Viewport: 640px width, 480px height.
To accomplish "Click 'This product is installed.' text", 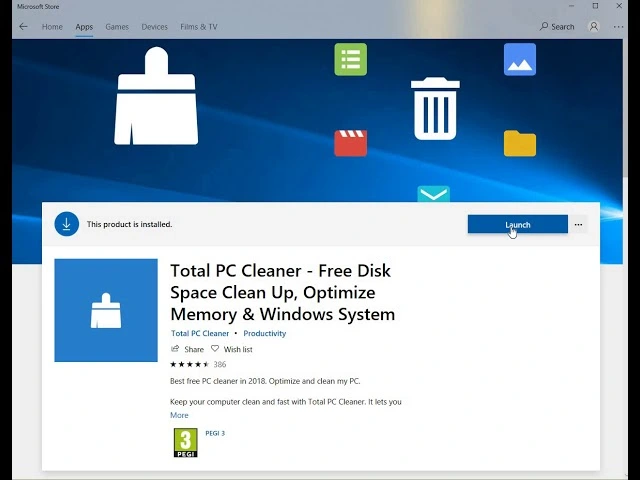I will pyautogui.click(x=129, y=224).
